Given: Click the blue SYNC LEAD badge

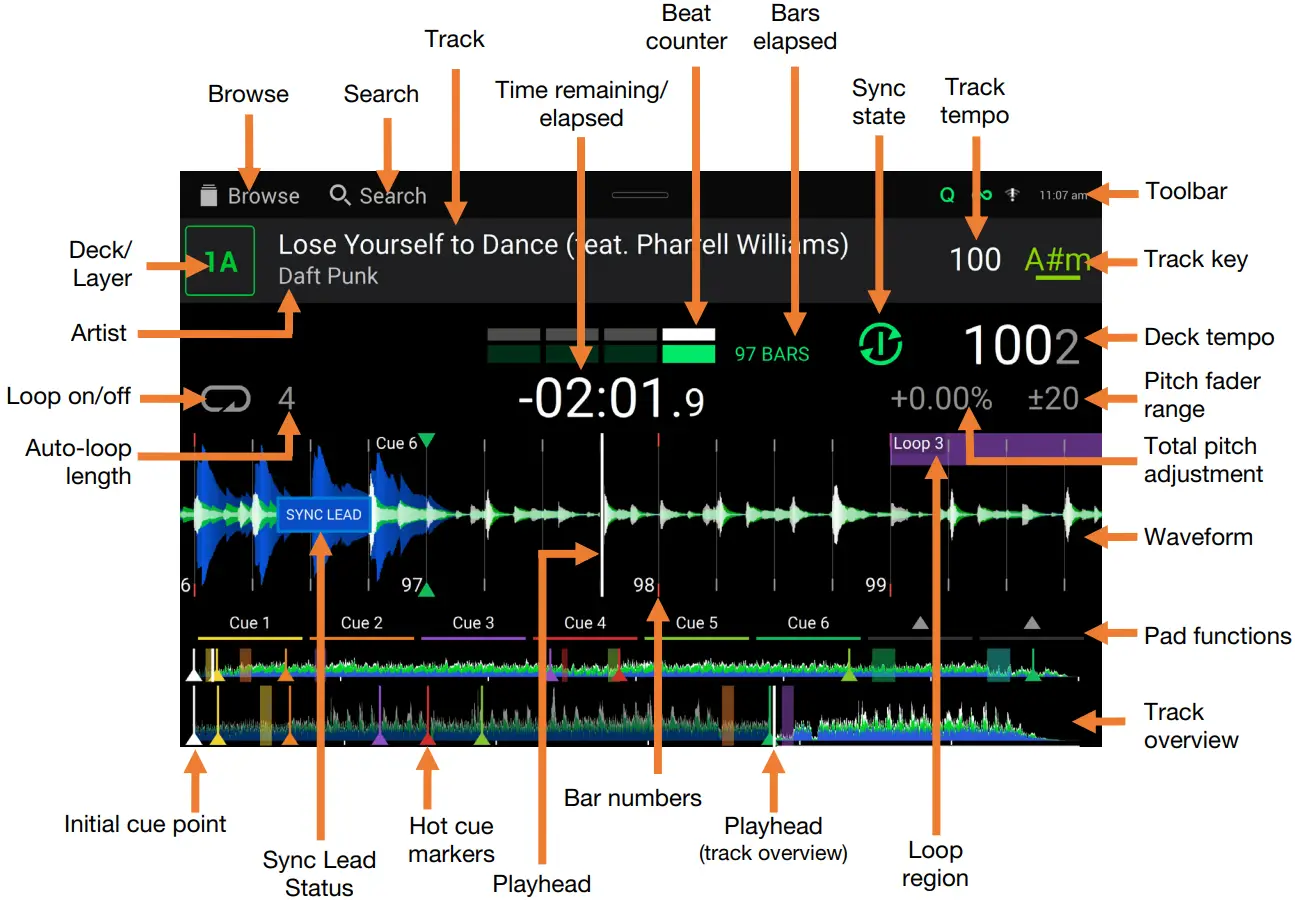Looking at the screenshot, I should point(323,515).
